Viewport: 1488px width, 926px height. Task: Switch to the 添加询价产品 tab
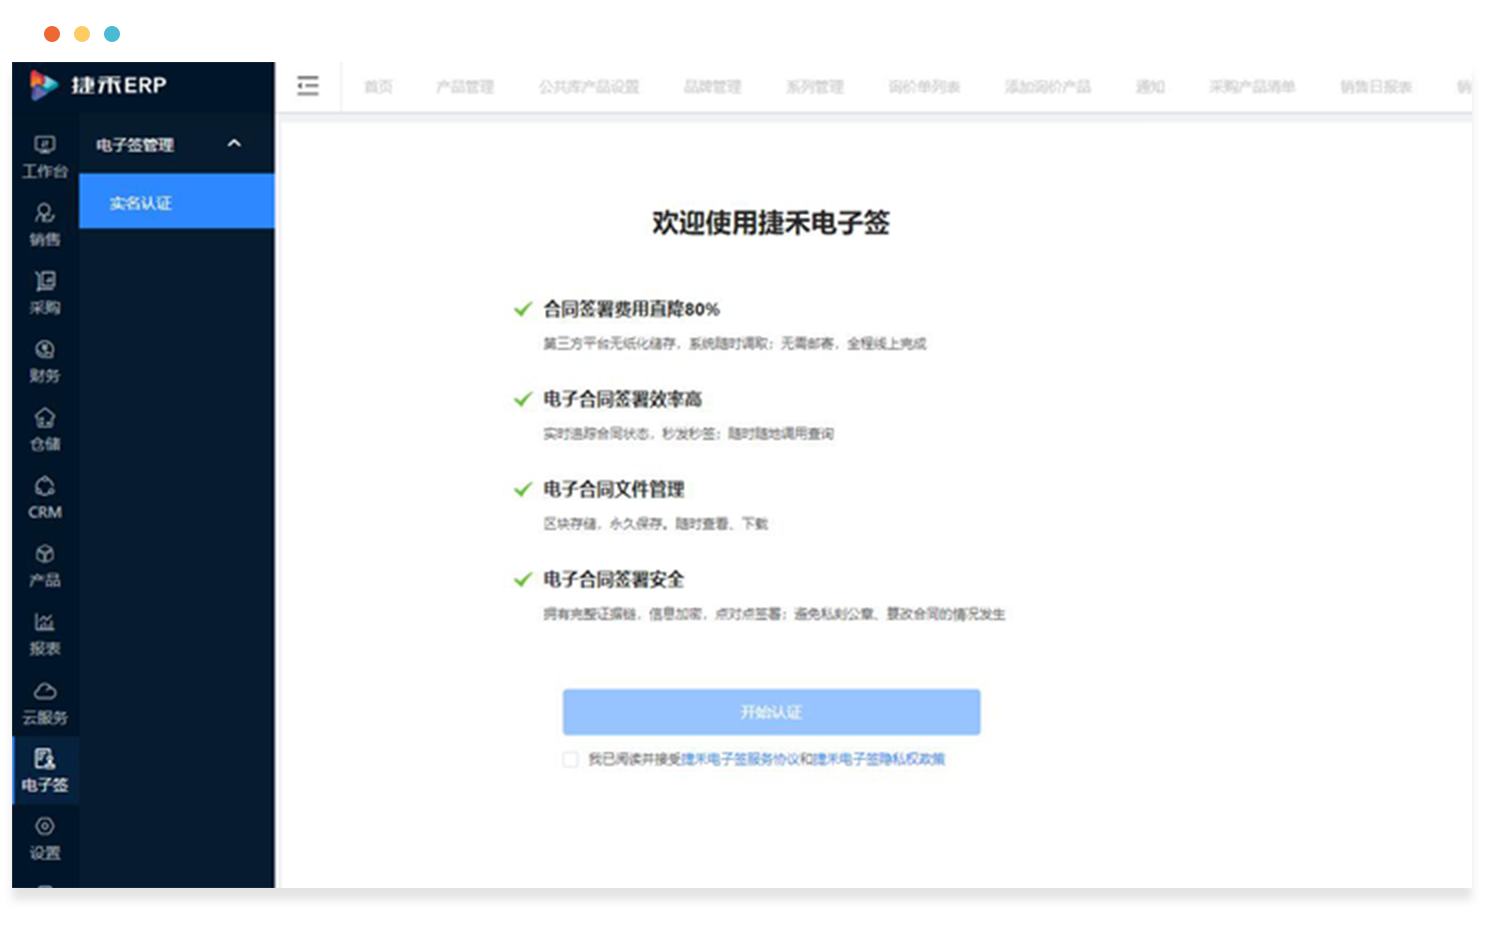1048,87
